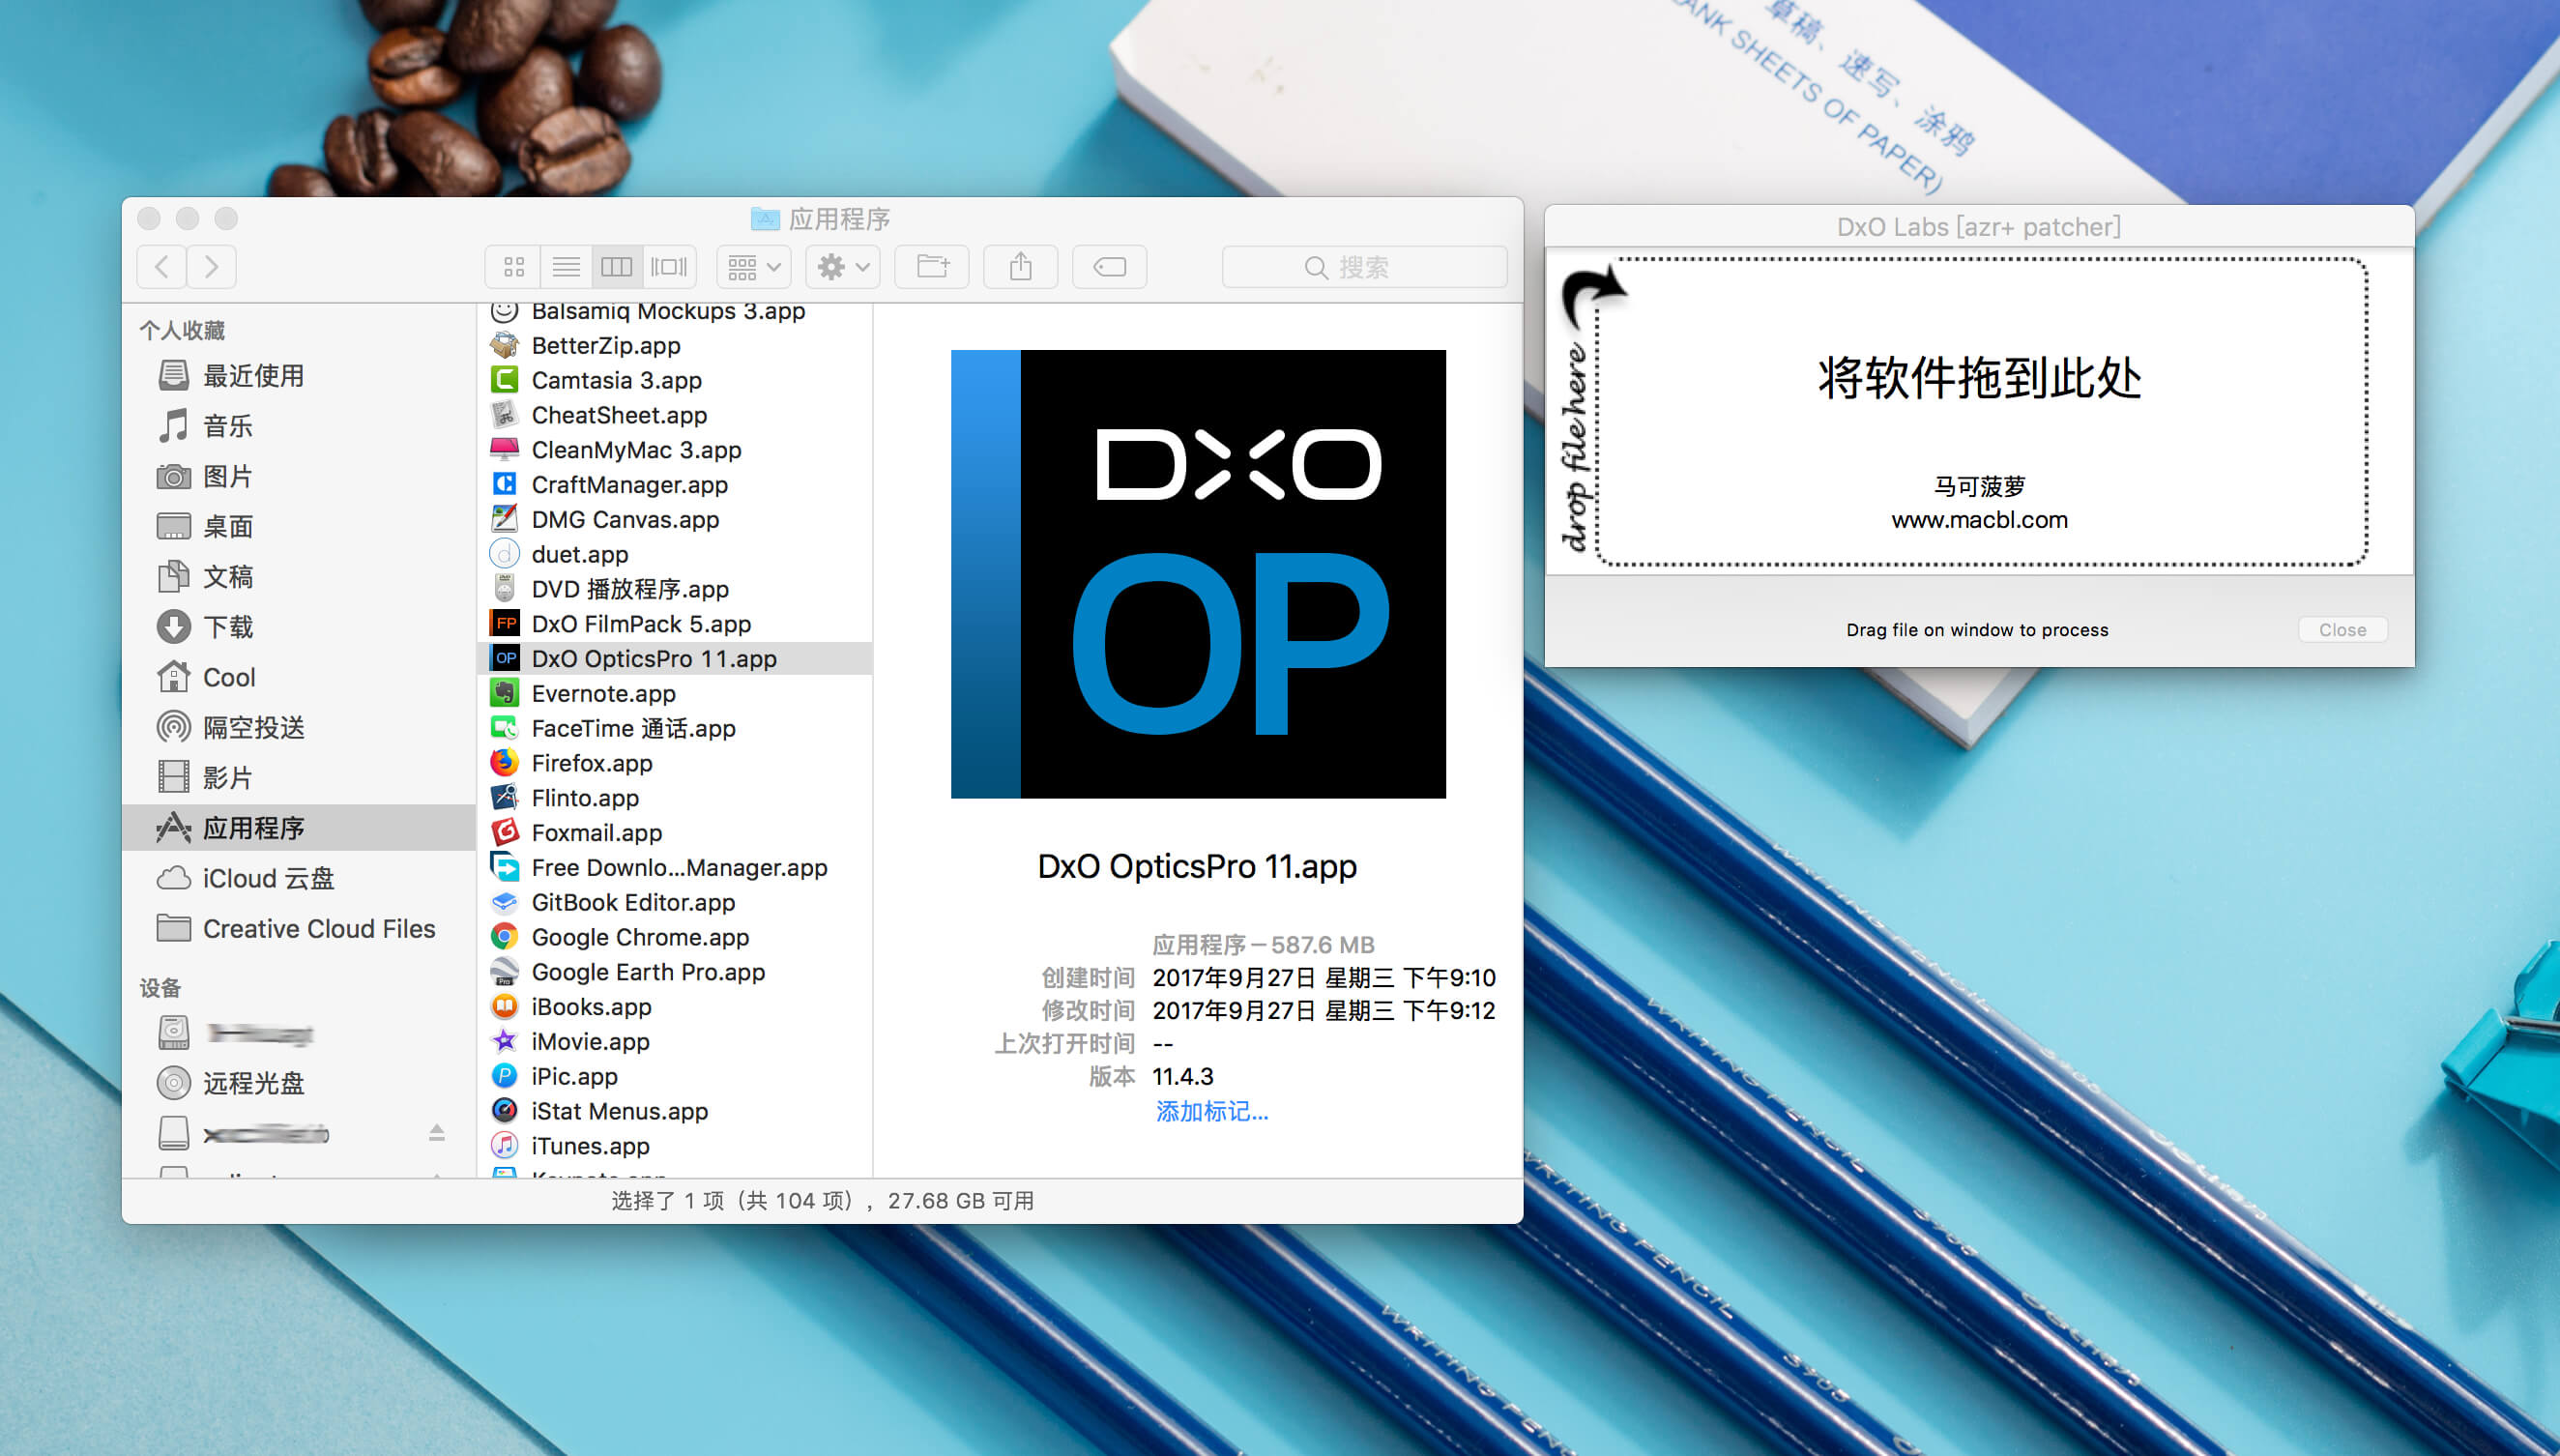Image resolution: width=2560 pixels, height=1456 pixels.
Task: Select DxO FilmPack 5.app
Action: [676, 624]
